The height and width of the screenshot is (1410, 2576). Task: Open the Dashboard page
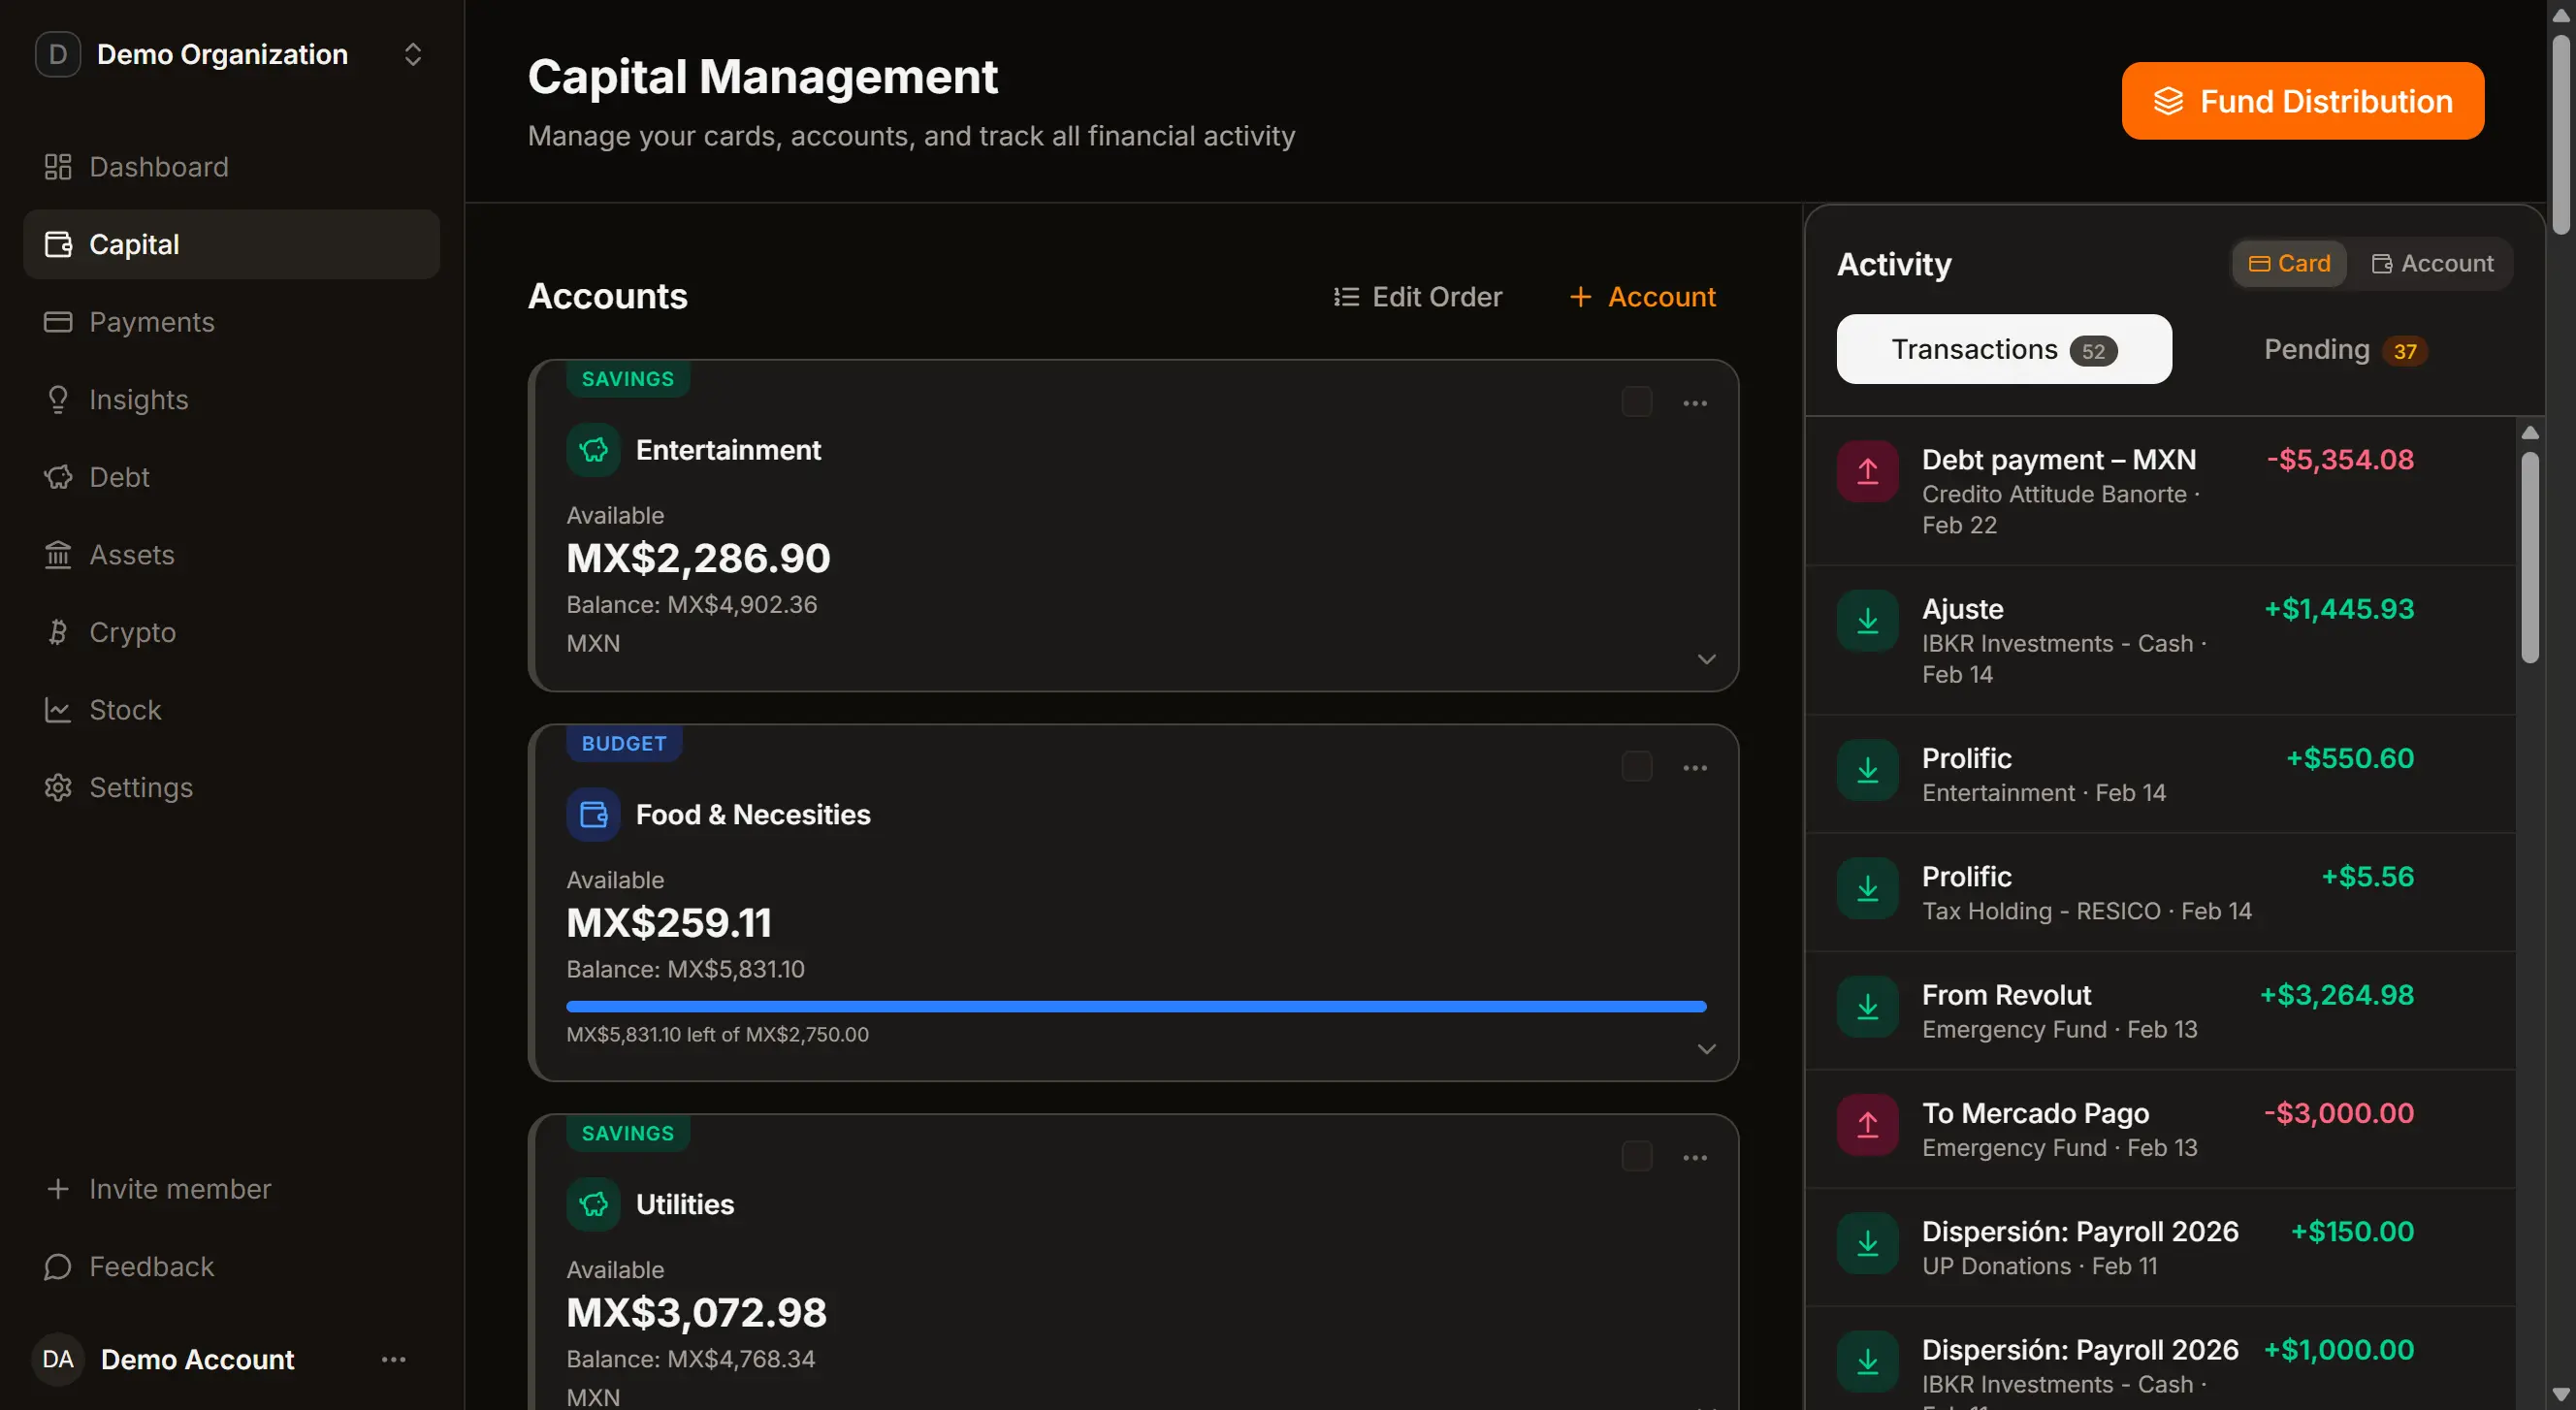tap(231, 167)
